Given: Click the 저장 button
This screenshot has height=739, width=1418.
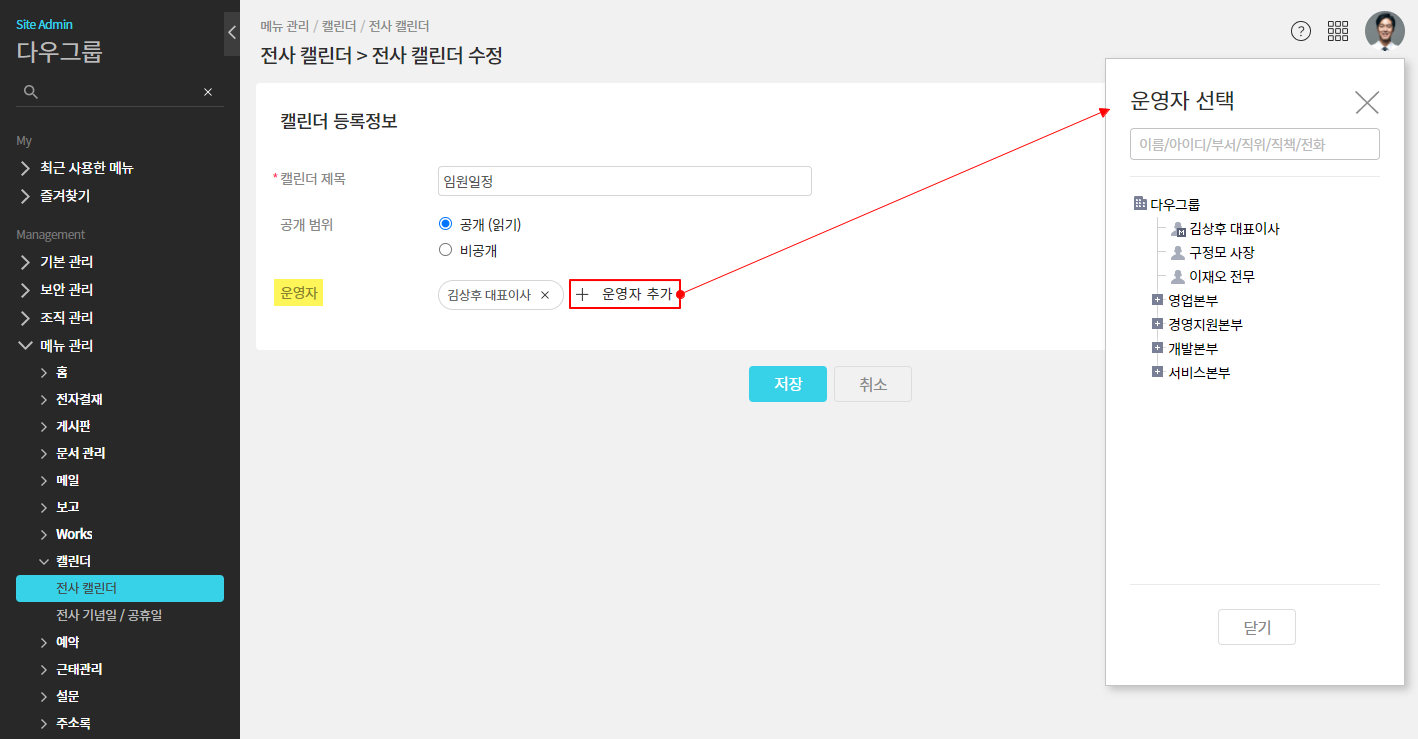Looking at the screenshot, I should point(787,384).
